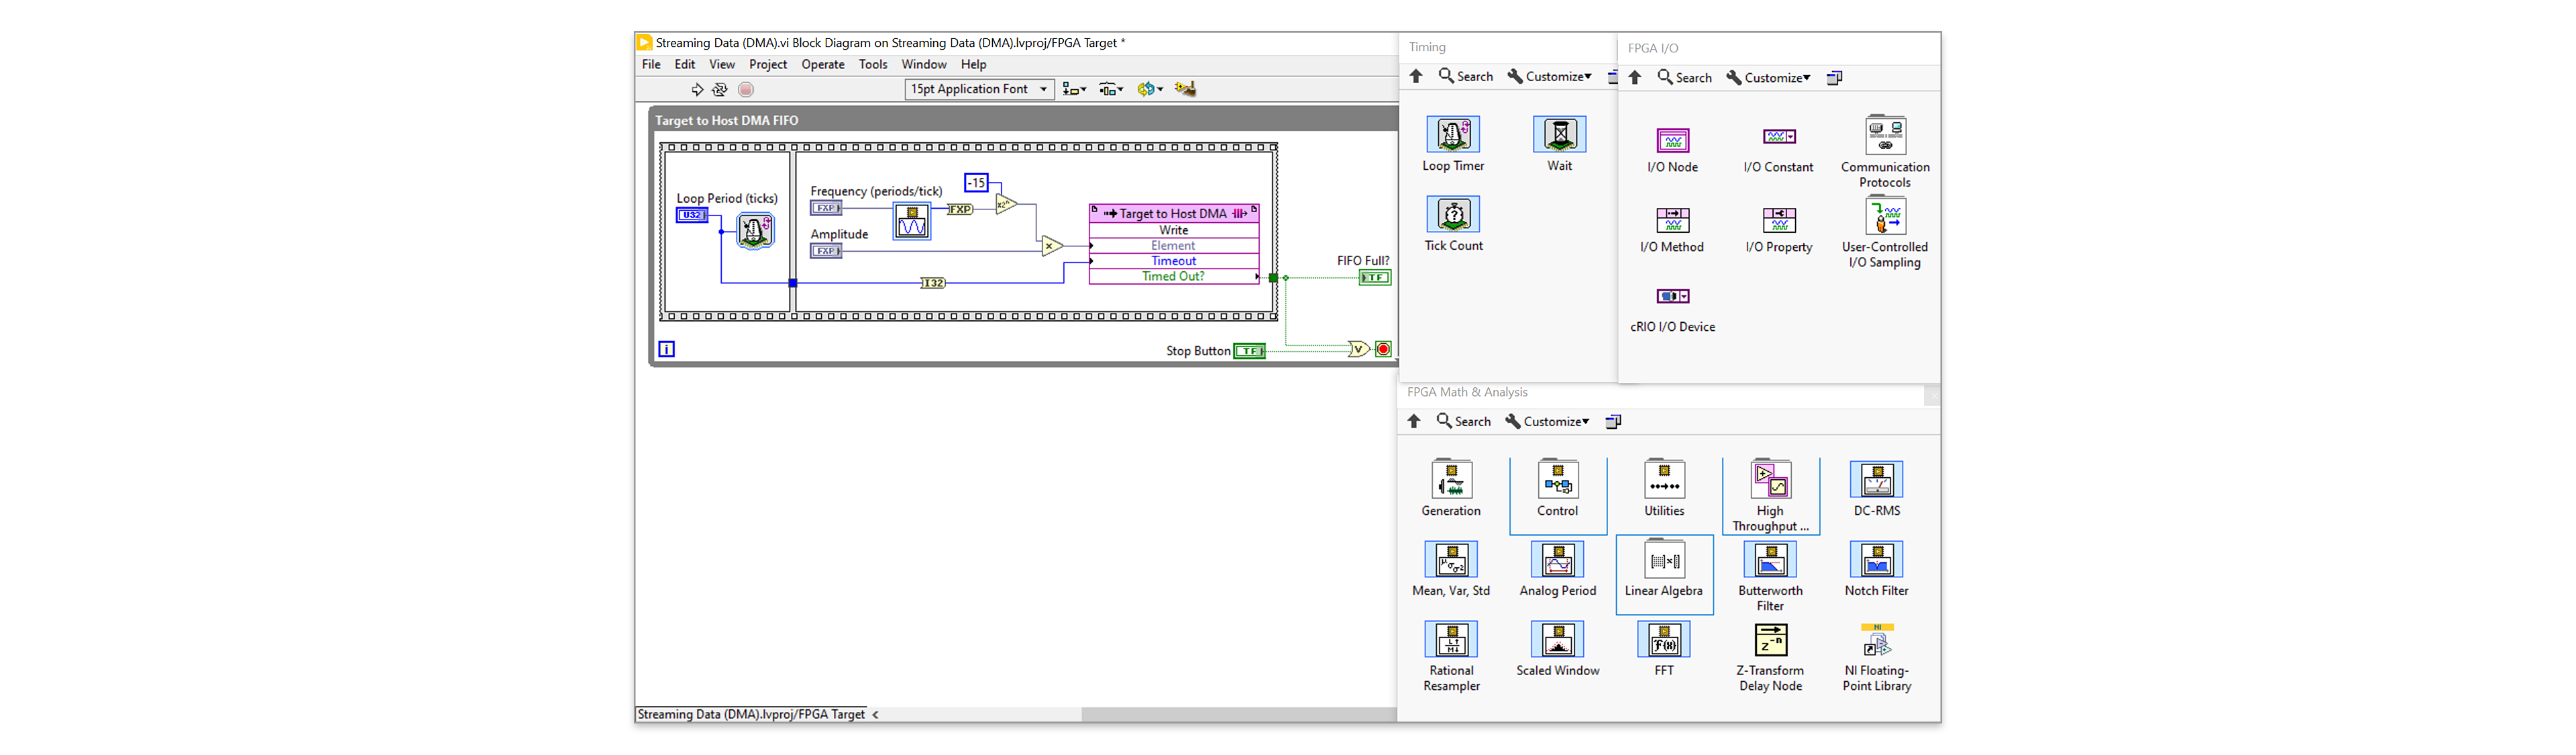Viewport: 2576px width, 755px height.
Task: Open the Utilities subpalette
Action: (1664, 479)
